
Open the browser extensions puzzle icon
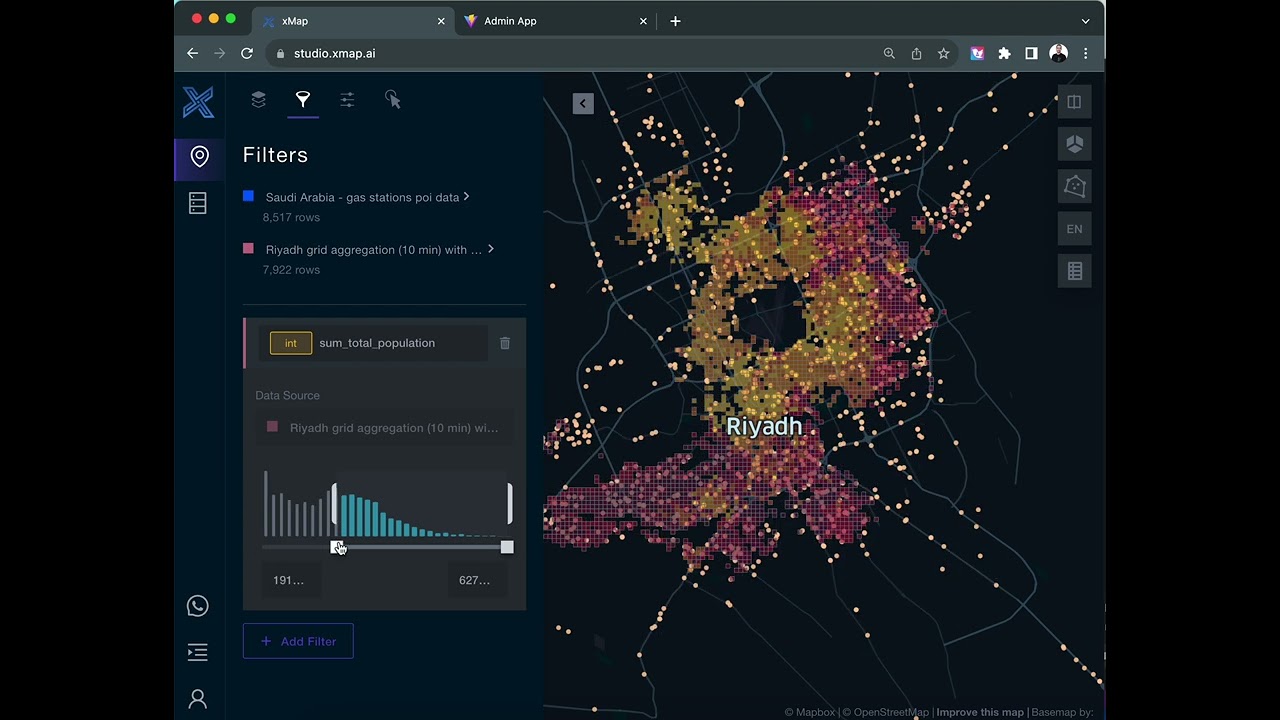(1004, 53)
